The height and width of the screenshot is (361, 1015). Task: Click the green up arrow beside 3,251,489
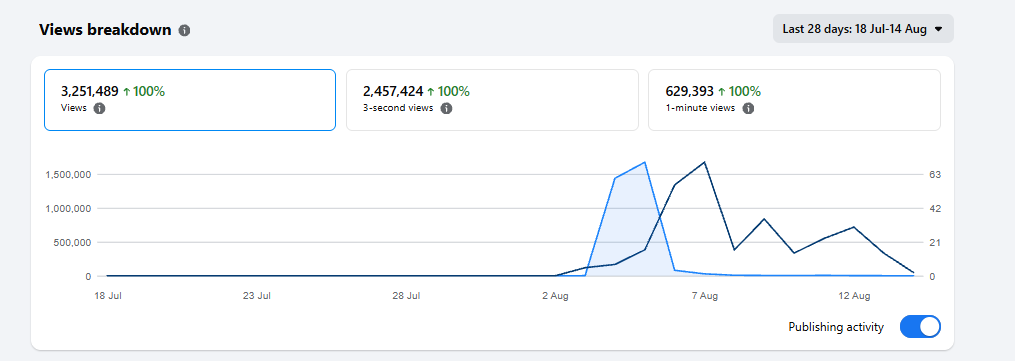click(x=127, y=91)
